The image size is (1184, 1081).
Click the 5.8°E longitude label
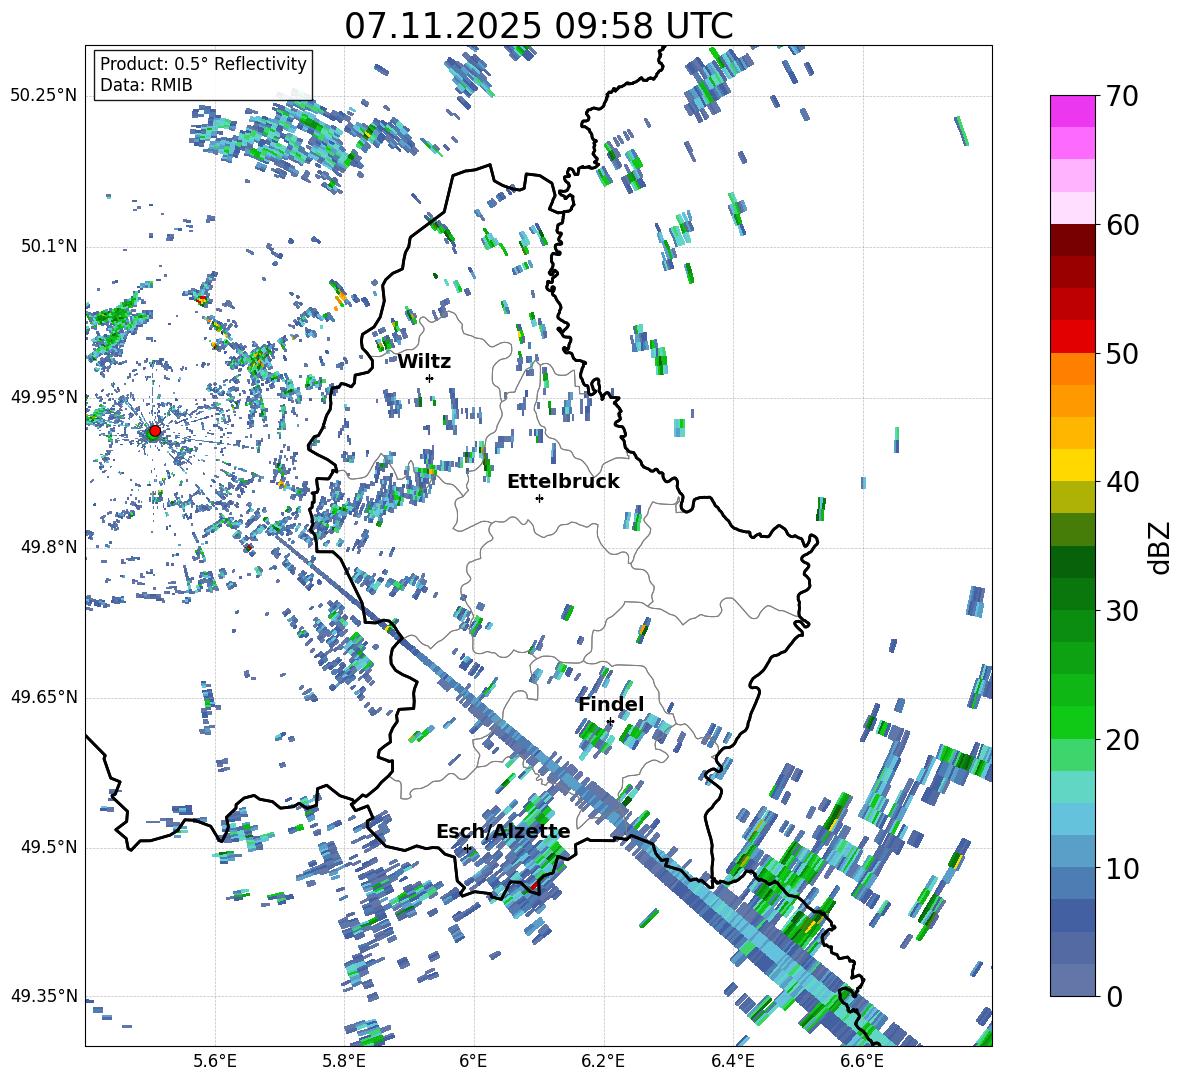pyautogui.click(x=344, y=1061)
